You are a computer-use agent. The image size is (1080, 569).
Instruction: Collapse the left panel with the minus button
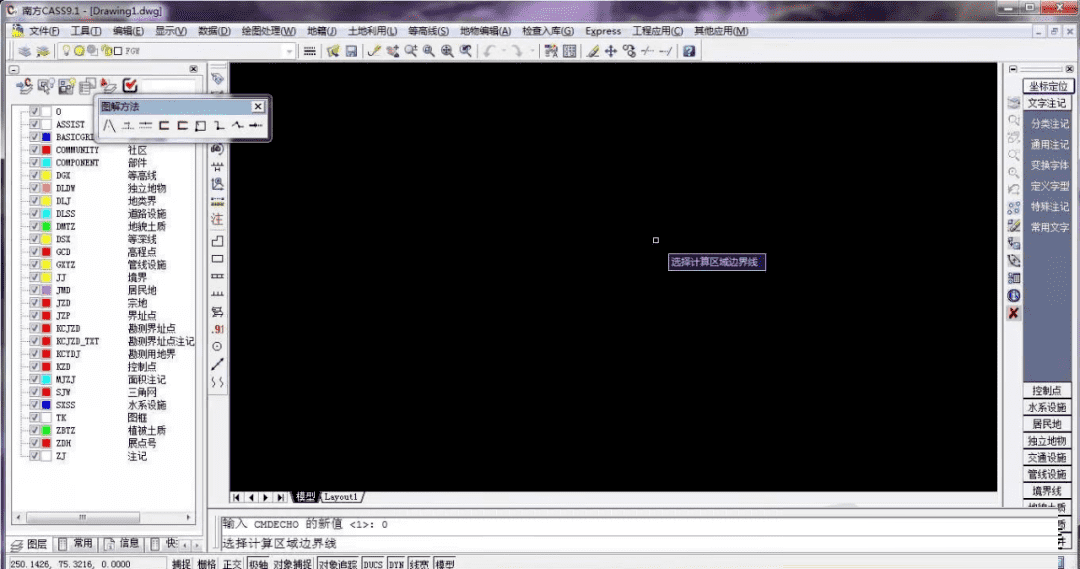pyautogui.click(x=14, y=70)
